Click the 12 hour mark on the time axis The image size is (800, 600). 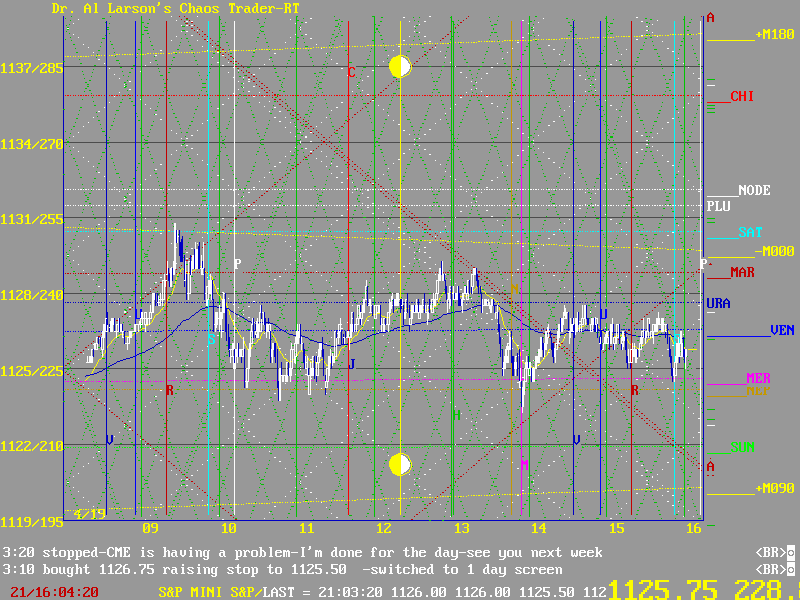384,528
